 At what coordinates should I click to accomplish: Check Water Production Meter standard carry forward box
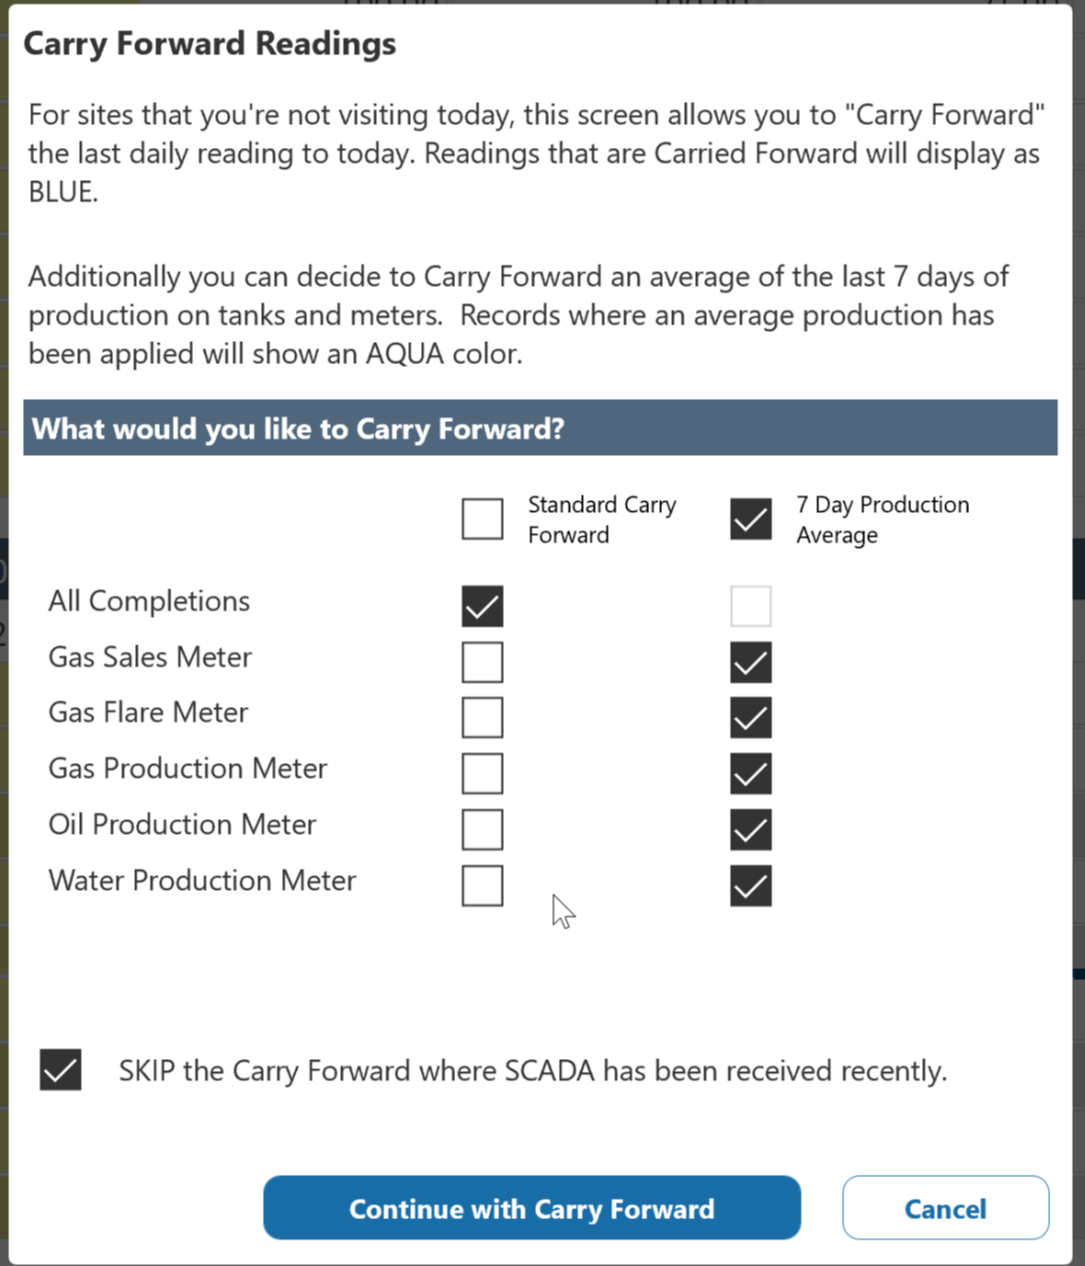(x=482, y=886)
